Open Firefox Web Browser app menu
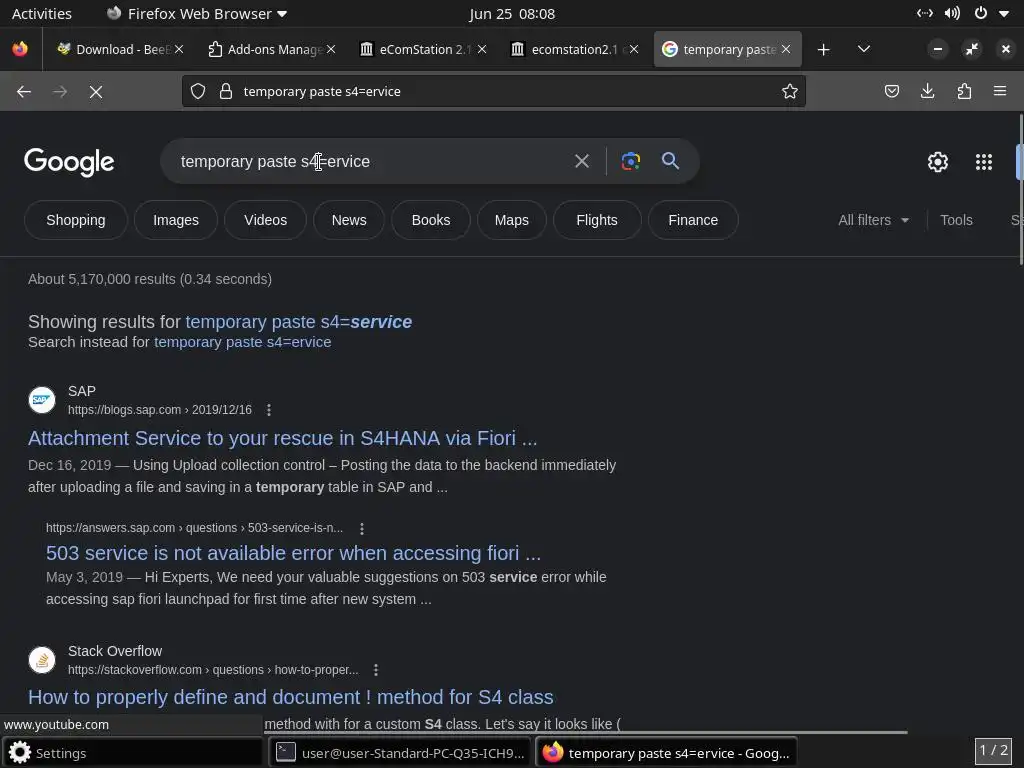This screenshot has width=1024, height=768. [x=197, y=14]
